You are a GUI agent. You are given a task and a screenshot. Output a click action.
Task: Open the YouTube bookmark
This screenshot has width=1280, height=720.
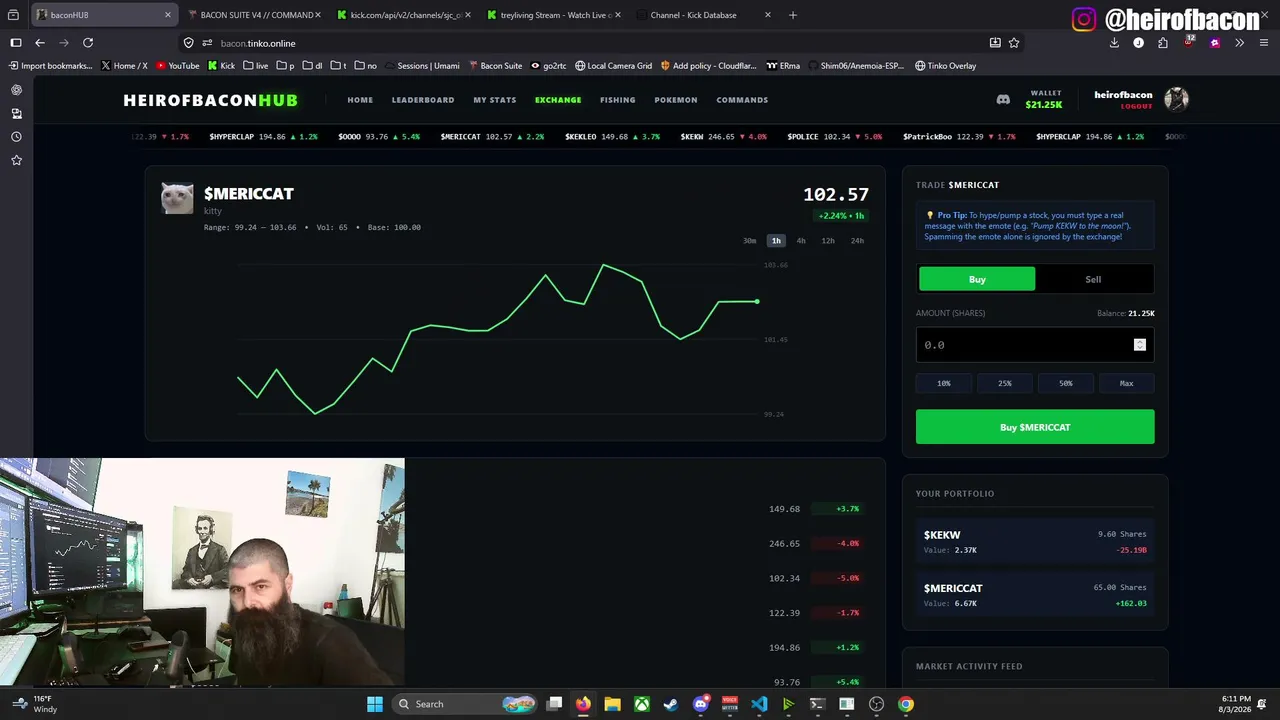click(177, 66)
